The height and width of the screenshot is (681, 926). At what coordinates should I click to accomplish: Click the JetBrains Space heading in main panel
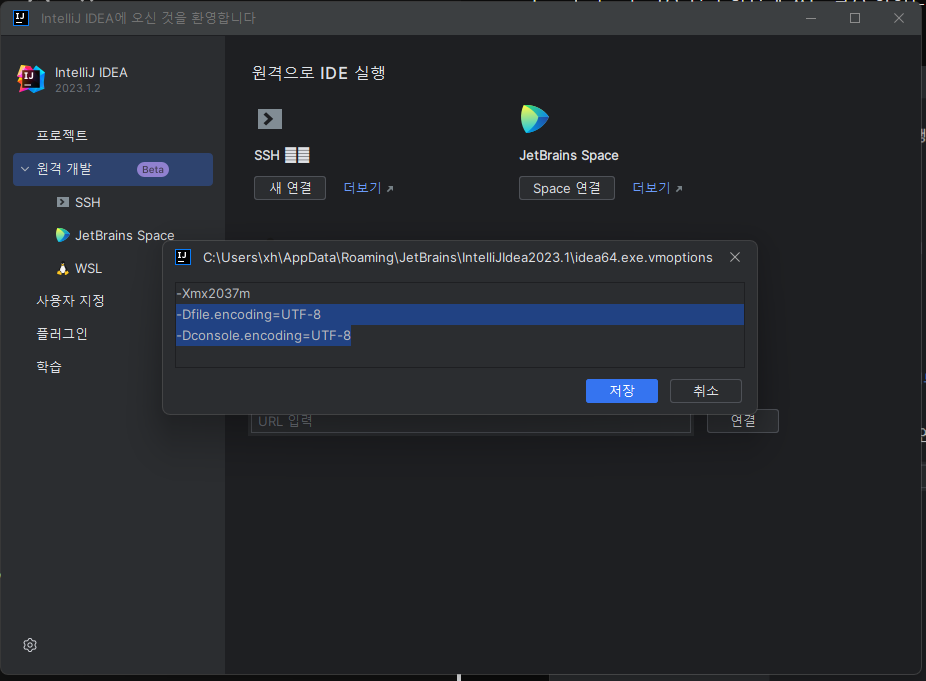[569, 155]
